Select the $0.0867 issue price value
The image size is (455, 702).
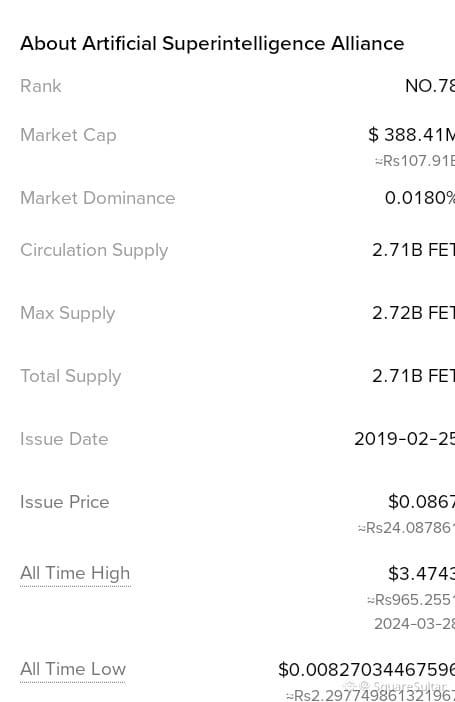tap(421, 502)
